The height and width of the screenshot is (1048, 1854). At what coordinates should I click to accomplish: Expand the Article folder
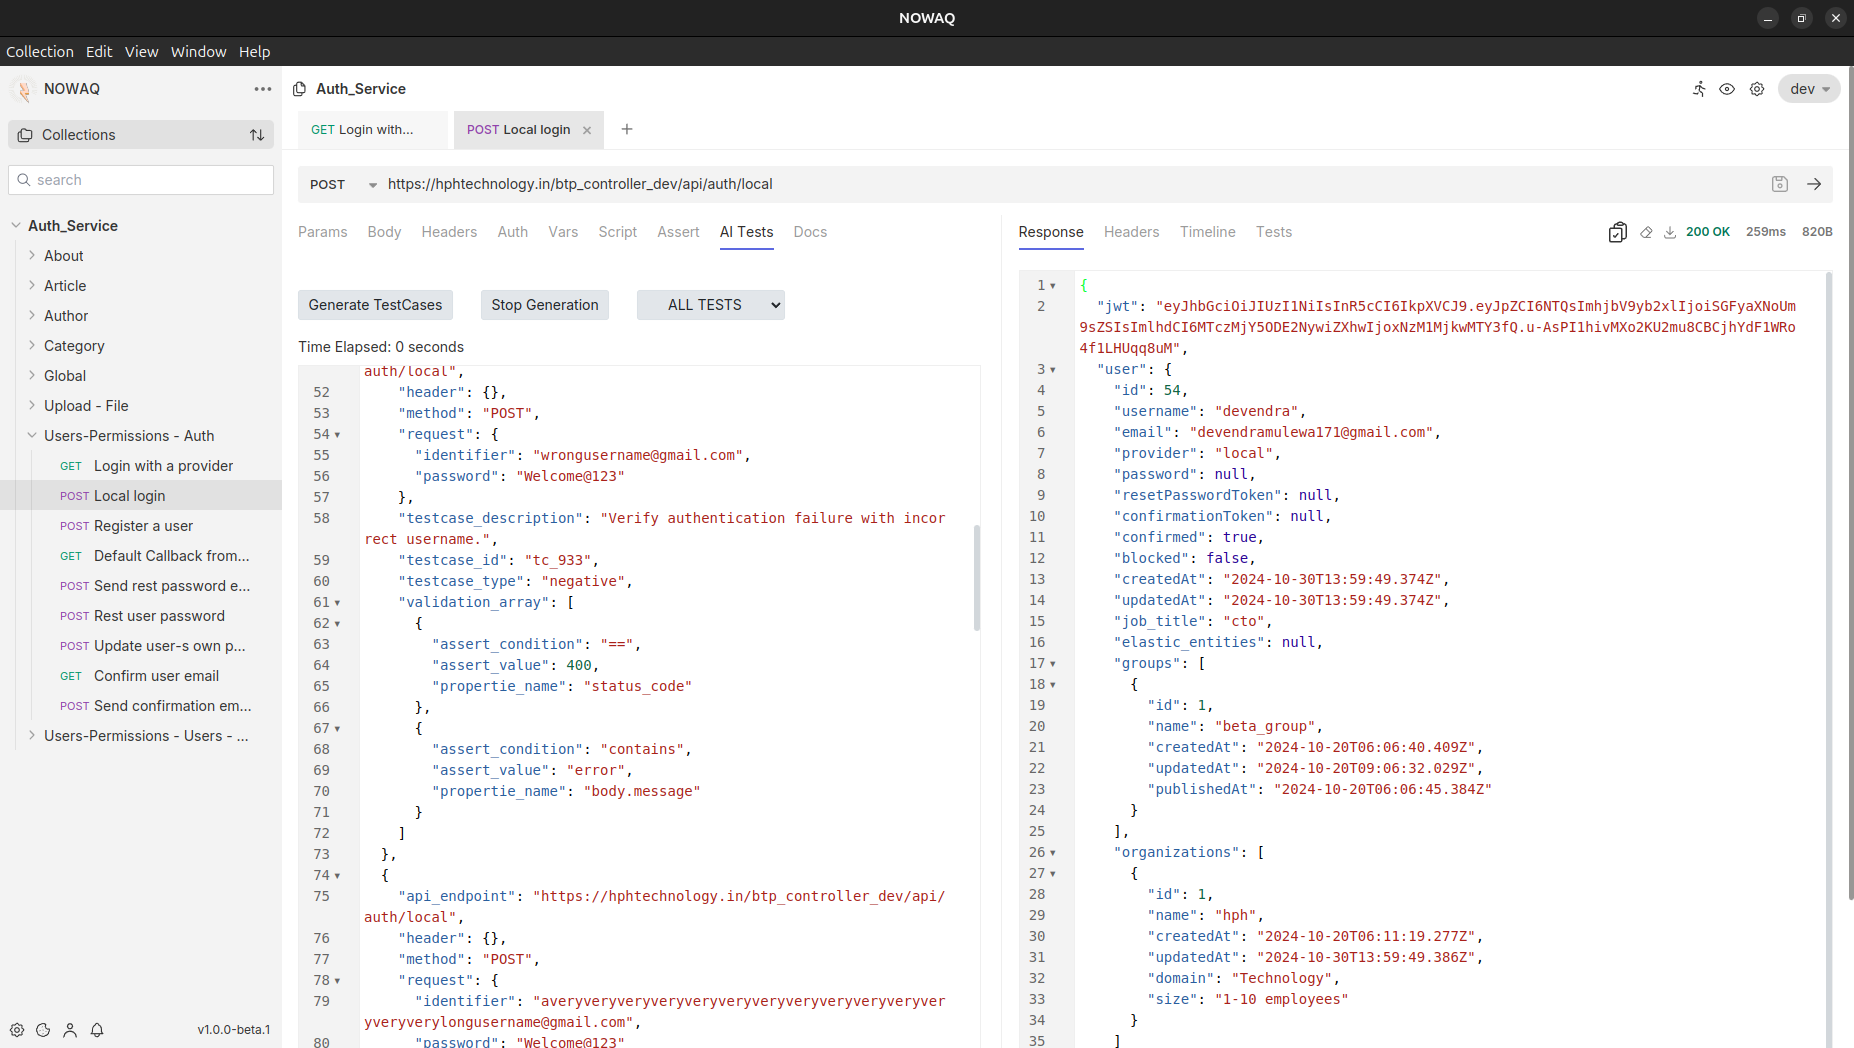coord(32,286)
